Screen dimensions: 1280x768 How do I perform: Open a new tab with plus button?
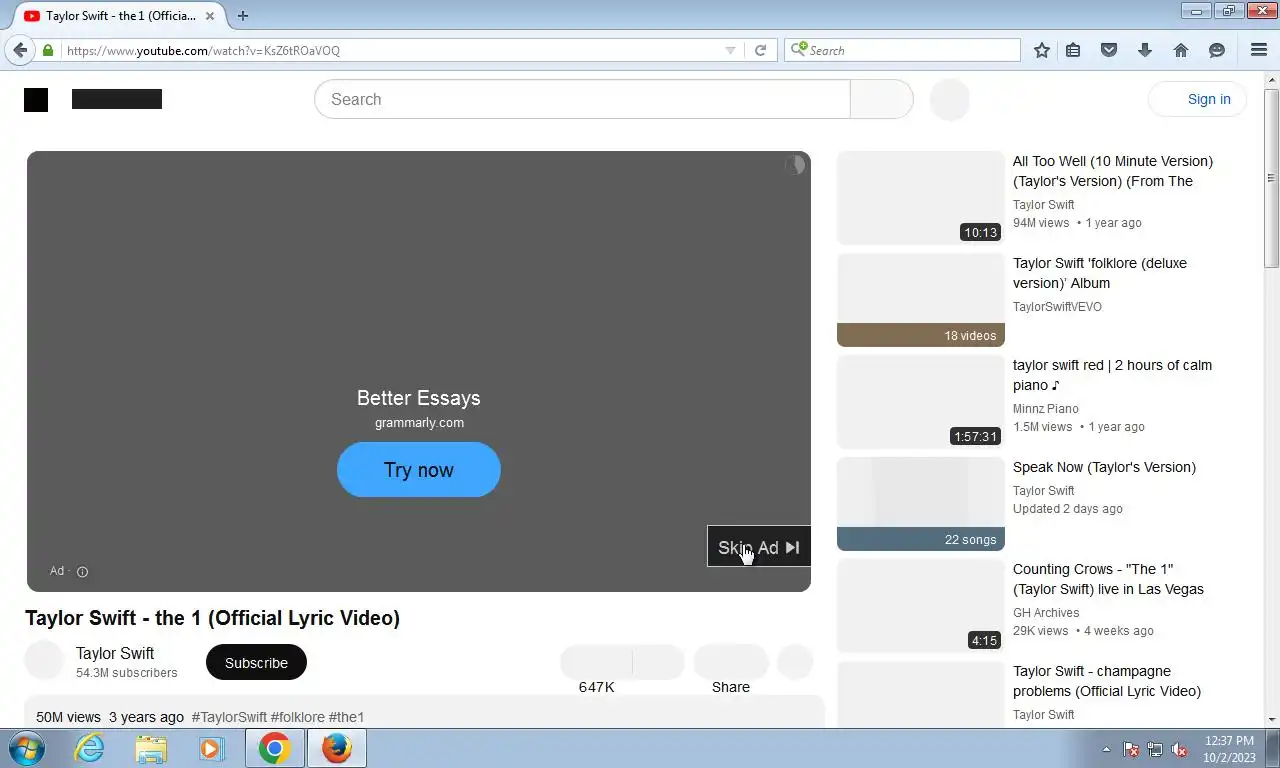[242, 15]
